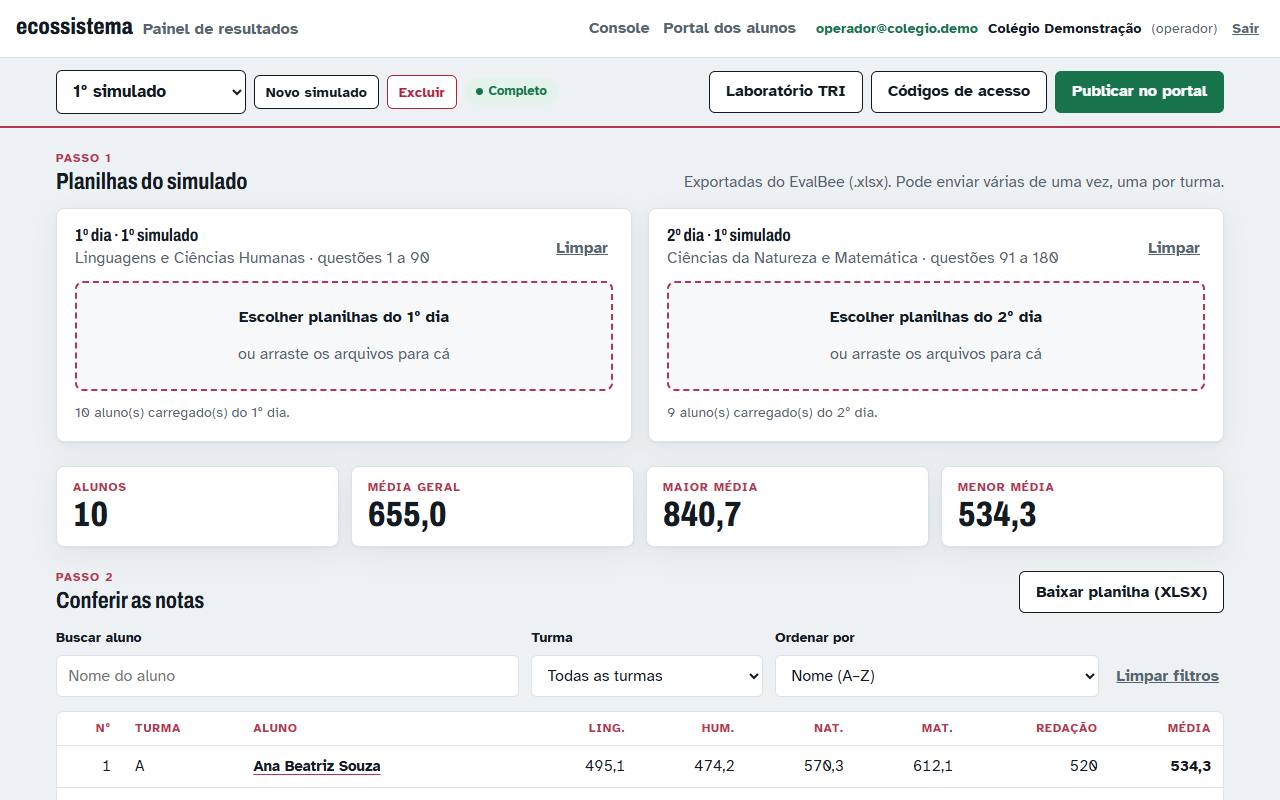Click the MÉDIA GERAL value 655,0

(407, 514)
